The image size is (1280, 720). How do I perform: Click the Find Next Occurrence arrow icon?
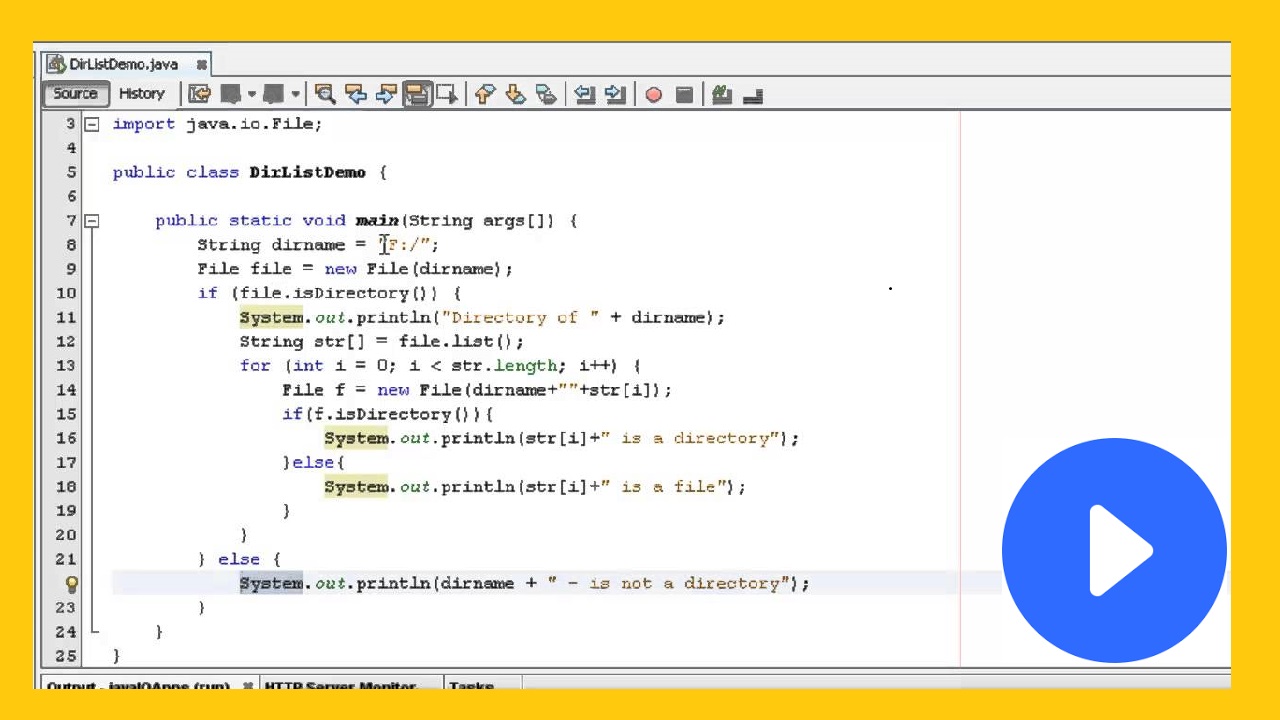[x=389, y=93]
